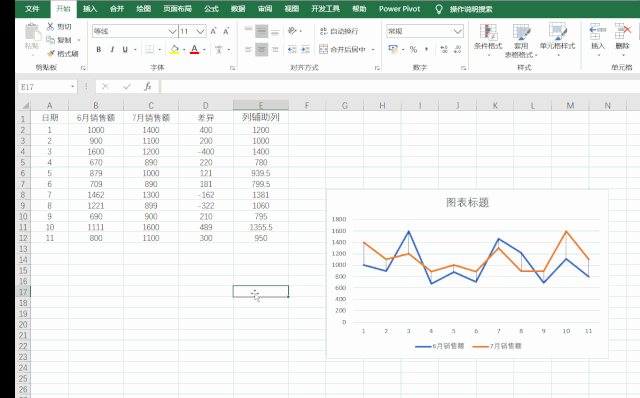640x398 pixels.
Task: Click Merge and Center (合并后居中)
Action: [342, 49]
